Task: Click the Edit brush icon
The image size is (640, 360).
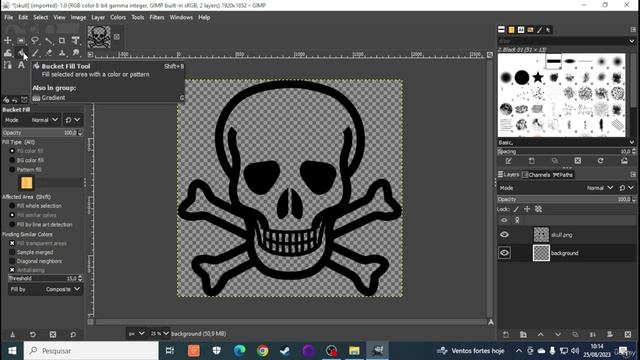Action: [x=509, y=161]
